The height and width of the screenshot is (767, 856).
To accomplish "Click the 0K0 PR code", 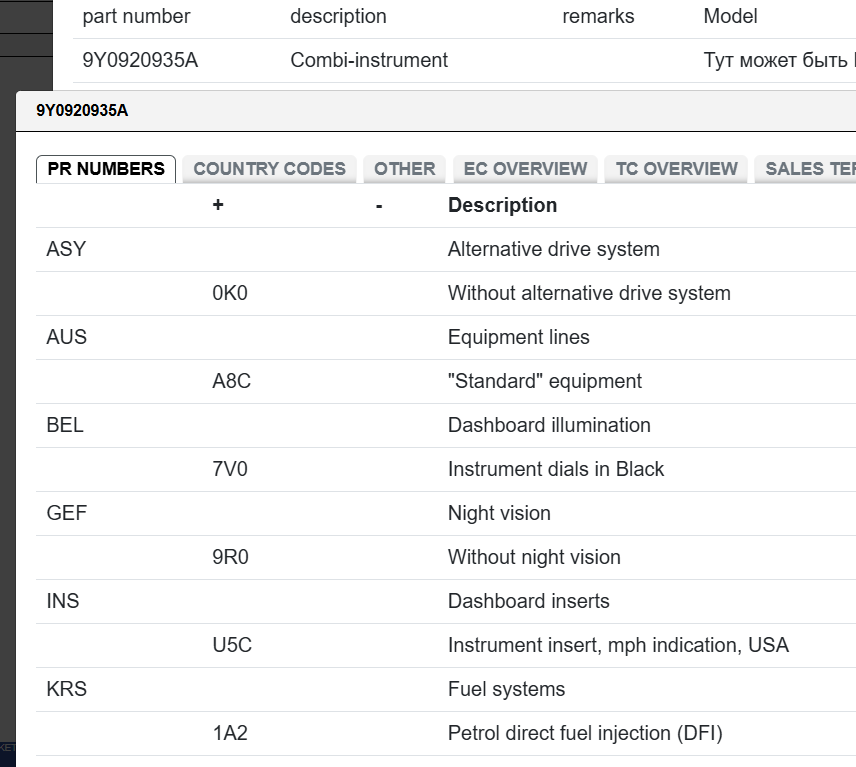I will click(230, 293).
